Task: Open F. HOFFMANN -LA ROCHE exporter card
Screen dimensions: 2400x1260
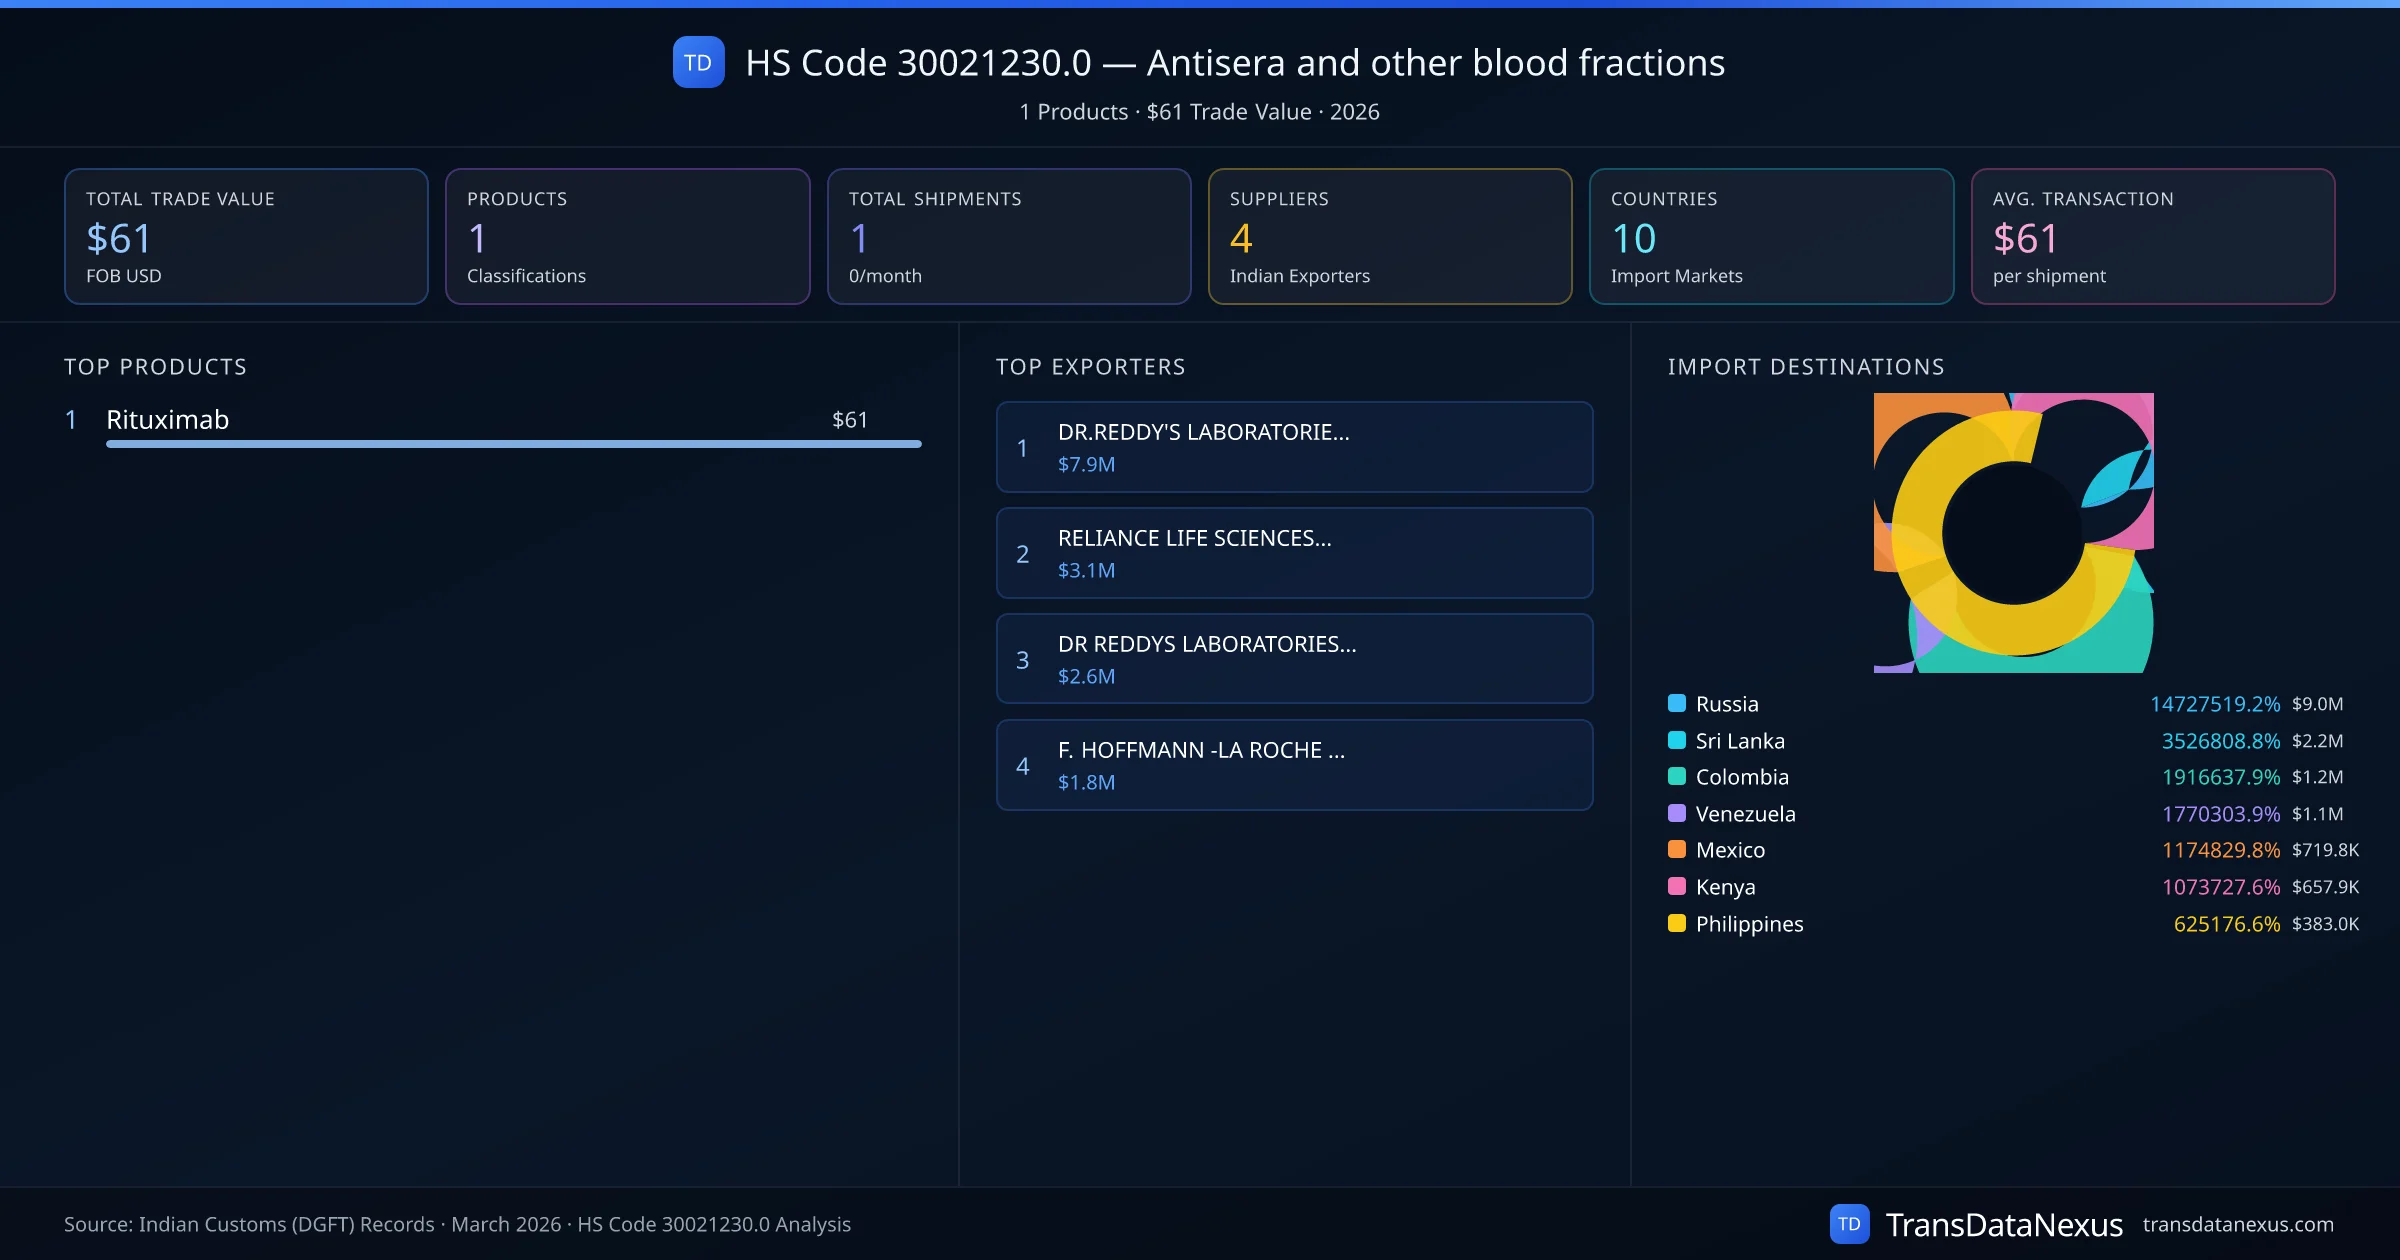Action: click(x=1294, y=765)
